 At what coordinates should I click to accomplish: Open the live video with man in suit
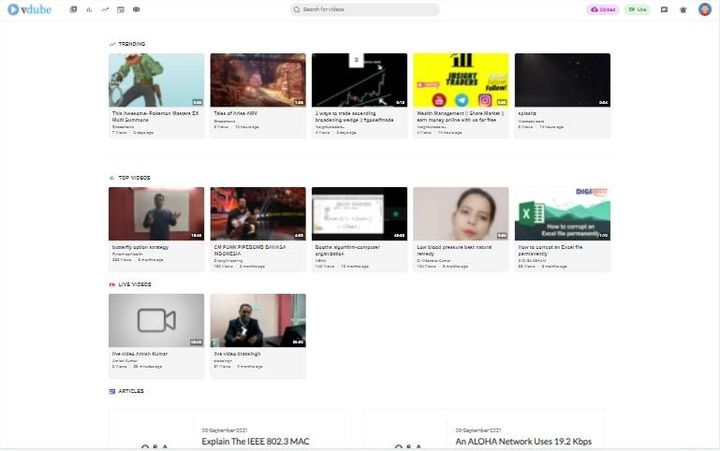pyautogui.click(x=258, y=321)
